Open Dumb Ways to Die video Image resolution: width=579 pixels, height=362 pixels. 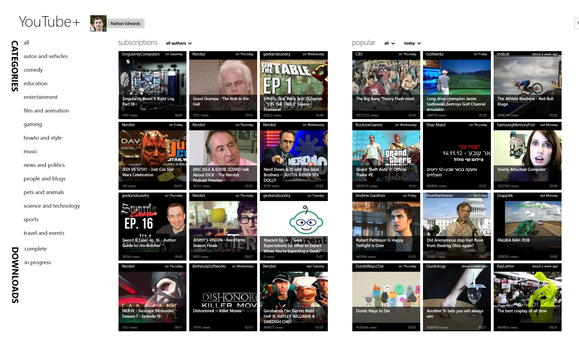pyautogui.click(x=386, y=297)
